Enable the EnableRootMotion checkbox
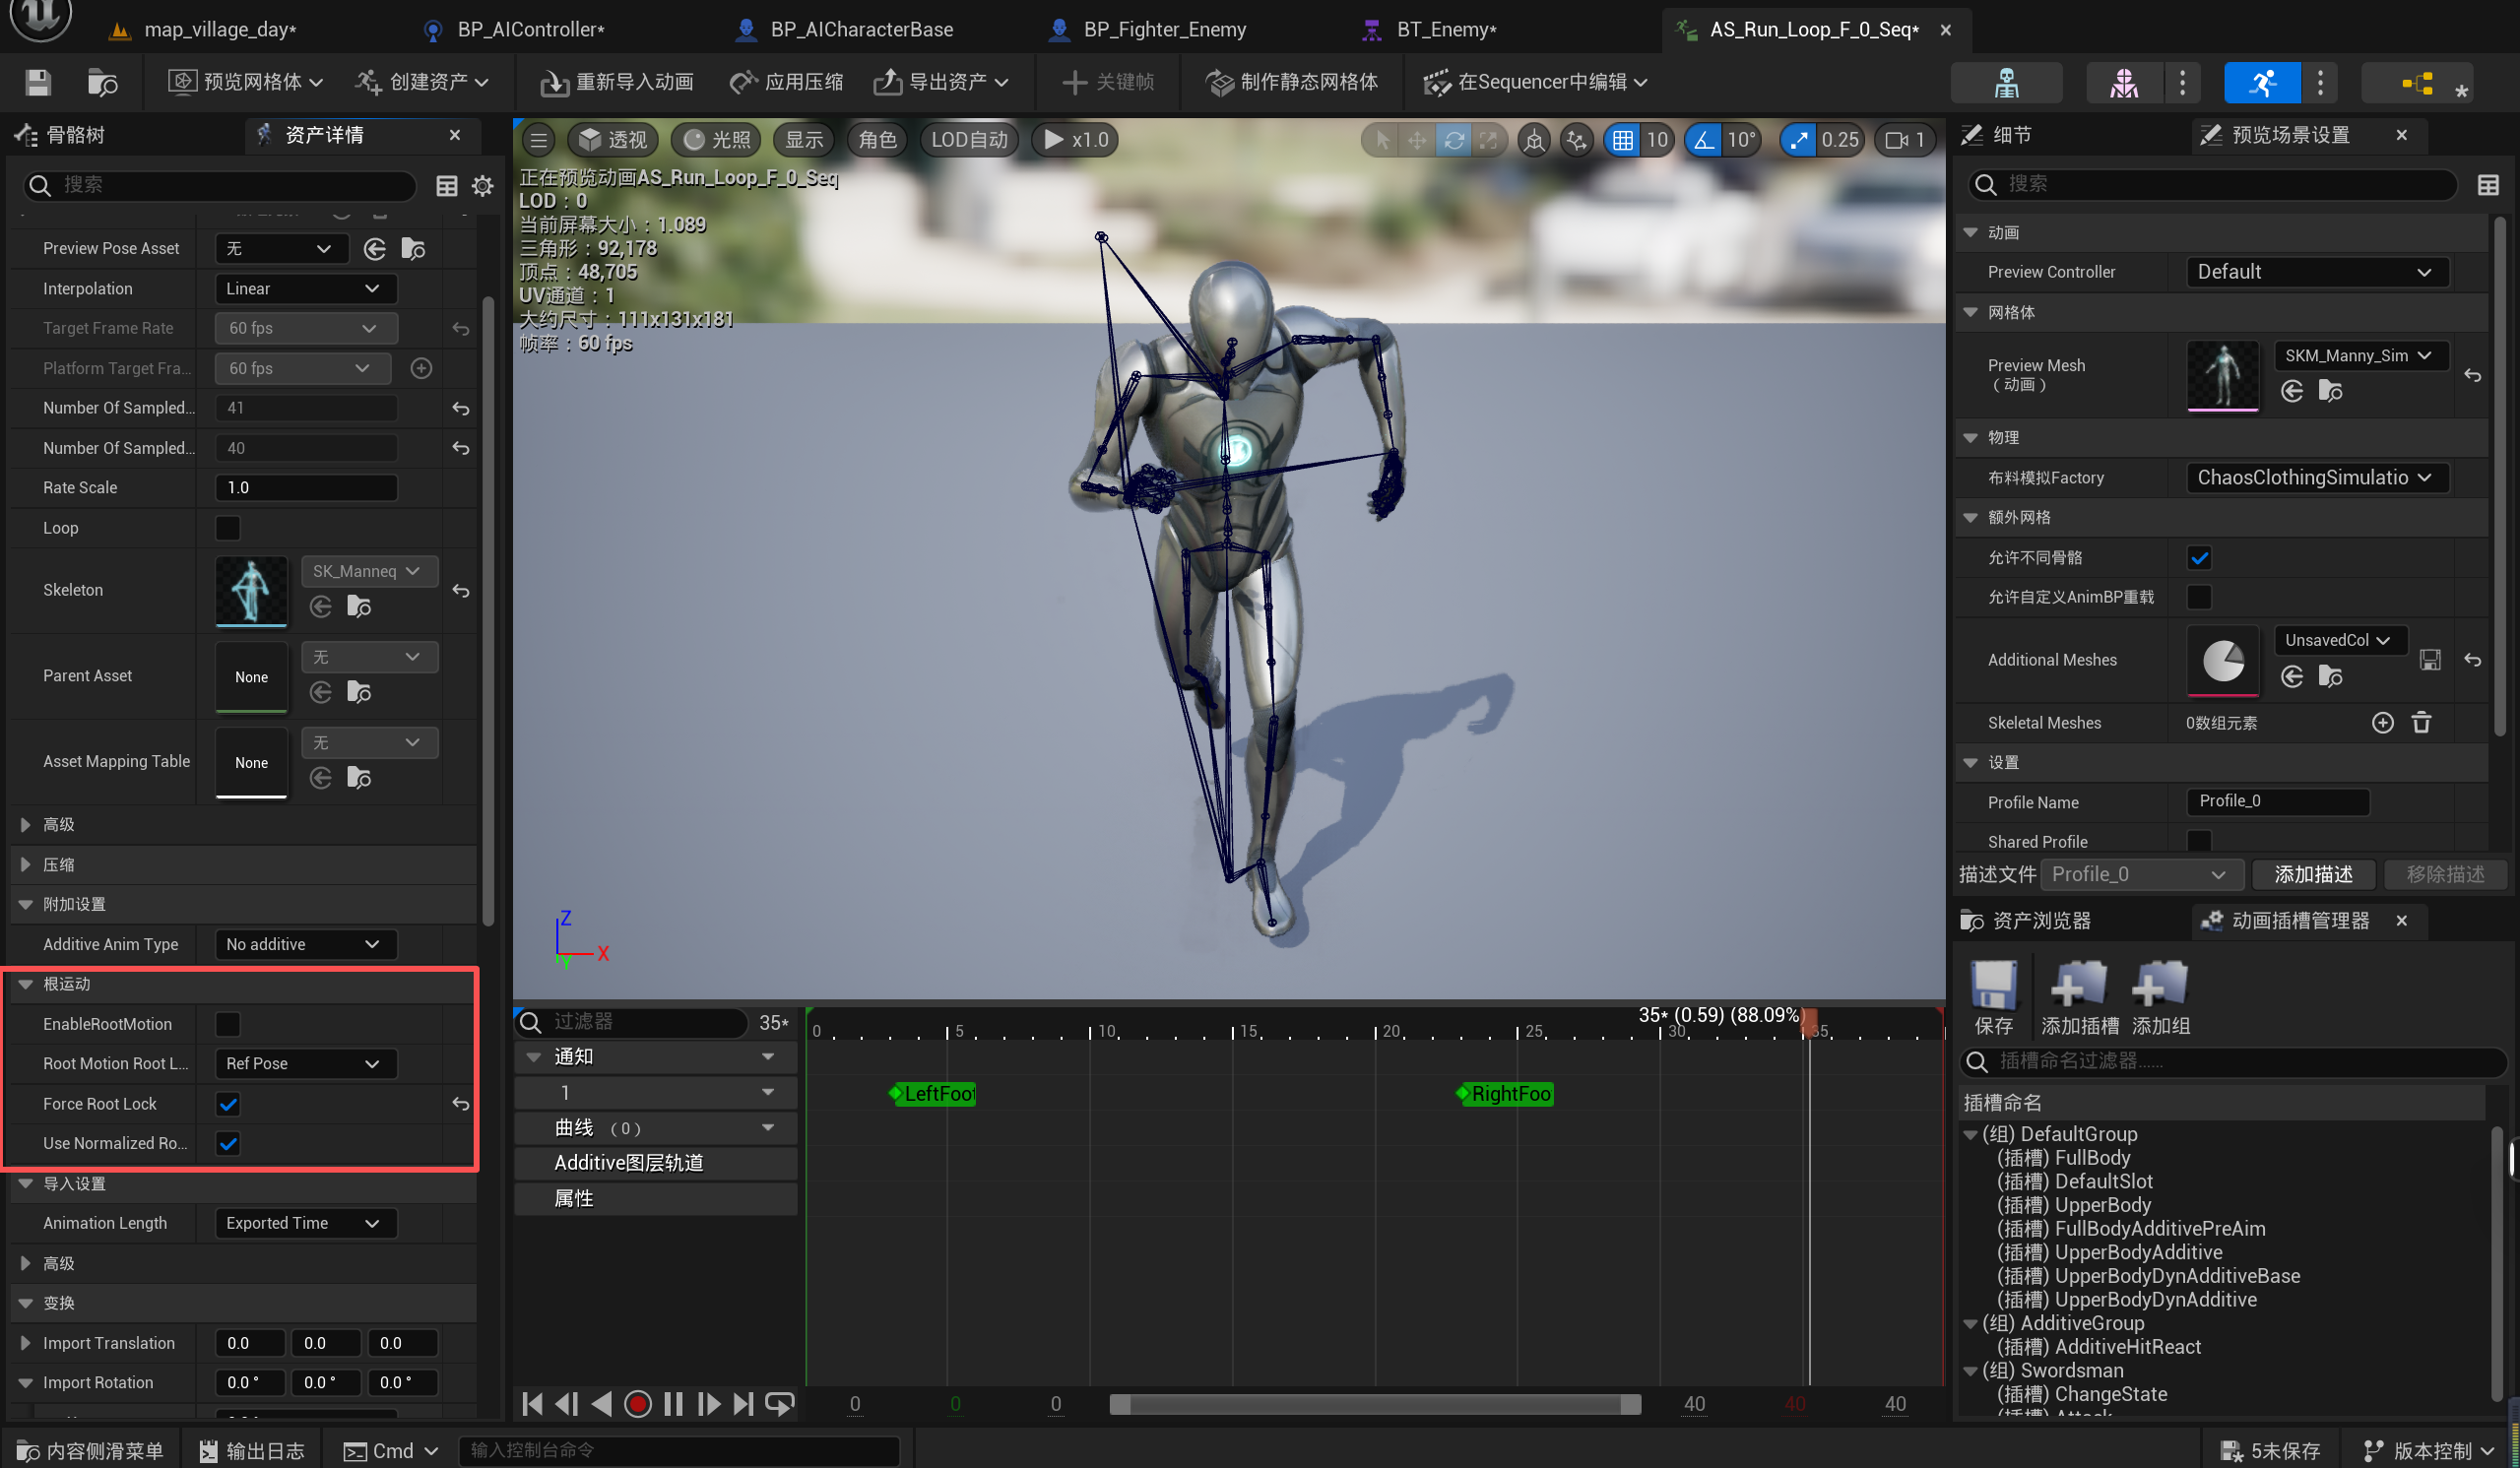2520x1468 pixels. pos(228,1024)
